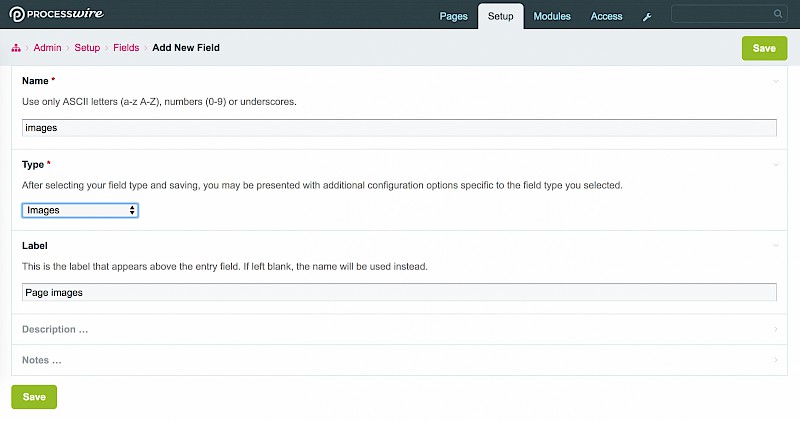
Task: Navigate to Admin breadcrumb link
Action: pos(47,48)
